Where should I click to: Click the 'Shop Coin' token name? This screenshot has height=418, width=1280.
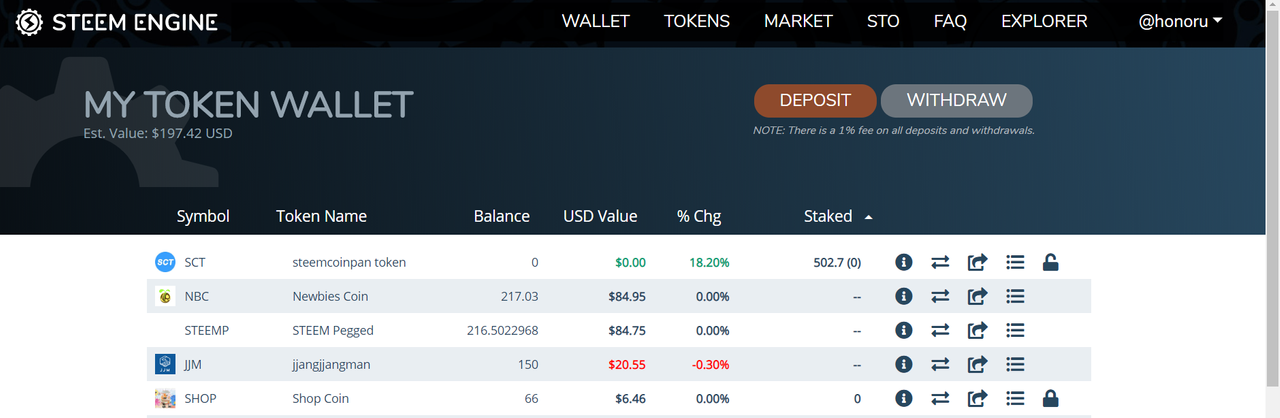point(320,398)
